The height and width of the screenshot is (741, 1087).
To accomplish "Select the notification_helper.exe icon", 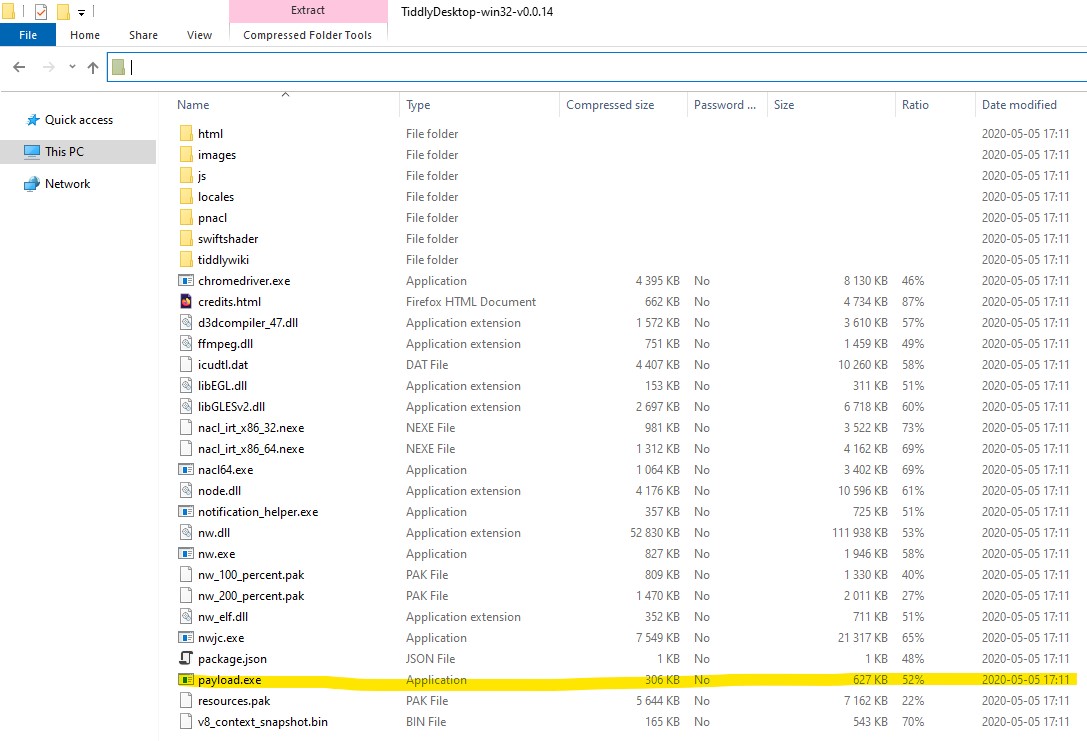I will (x=186, y=512).
